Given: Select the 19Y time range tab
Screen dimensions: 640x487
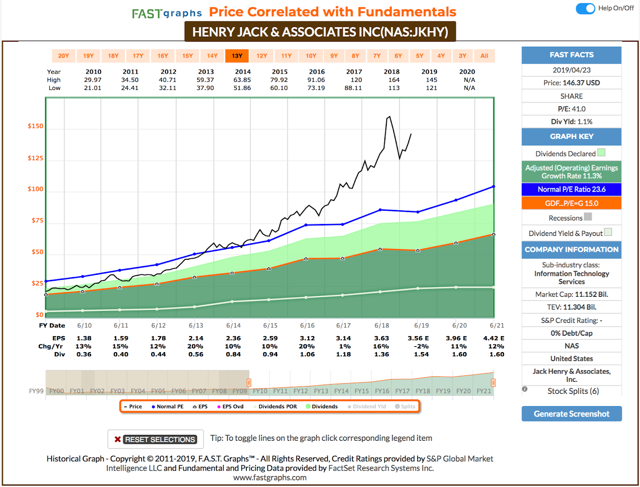Looking at the screenshot, I should 89,56.
